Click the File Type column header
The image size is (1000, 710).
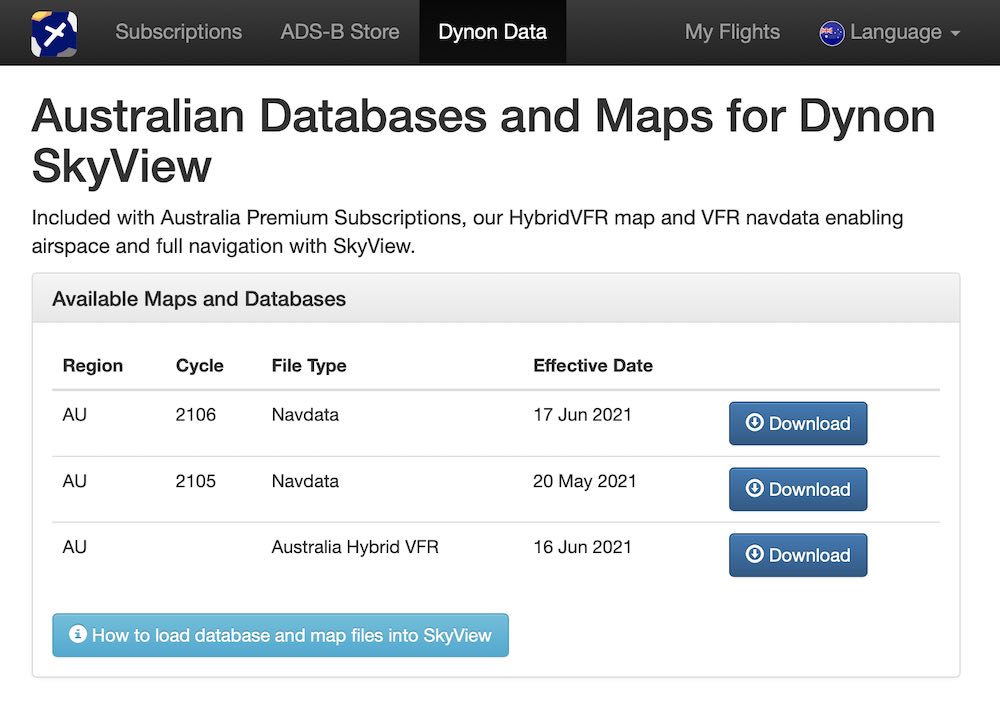point(309,366)
